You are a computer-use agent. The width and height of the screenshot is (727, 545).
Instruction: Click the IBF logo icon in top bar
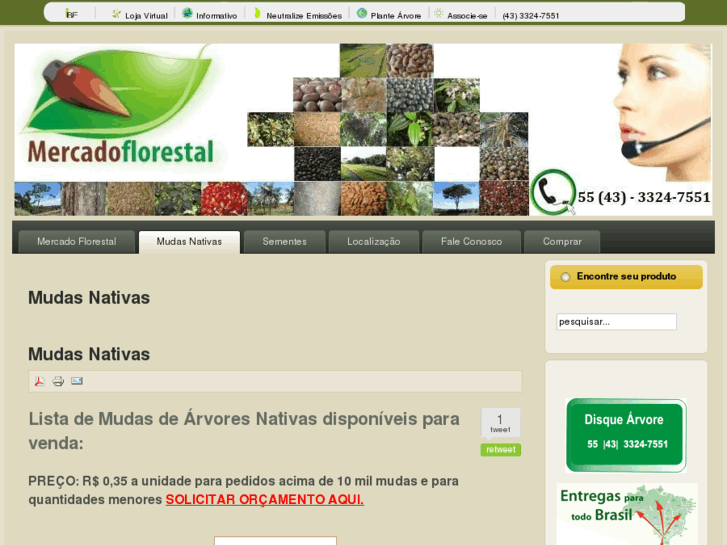tap(71, 14)
